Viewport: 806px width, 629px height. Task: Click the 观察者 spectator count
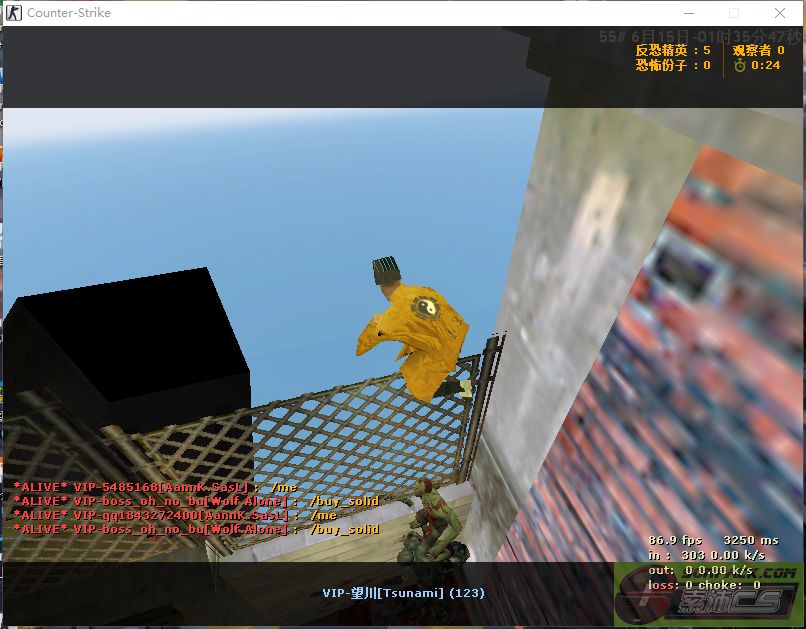758,50
